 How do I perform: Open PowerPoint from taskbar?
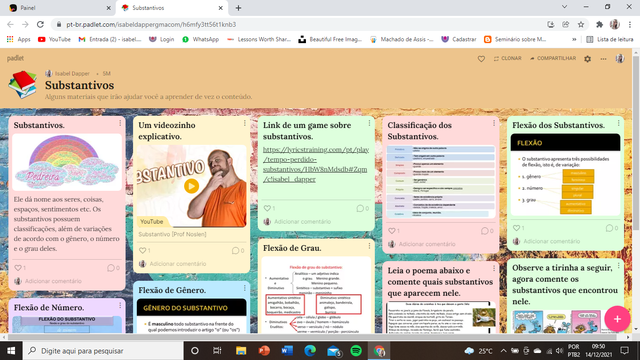tap(264, 351)
